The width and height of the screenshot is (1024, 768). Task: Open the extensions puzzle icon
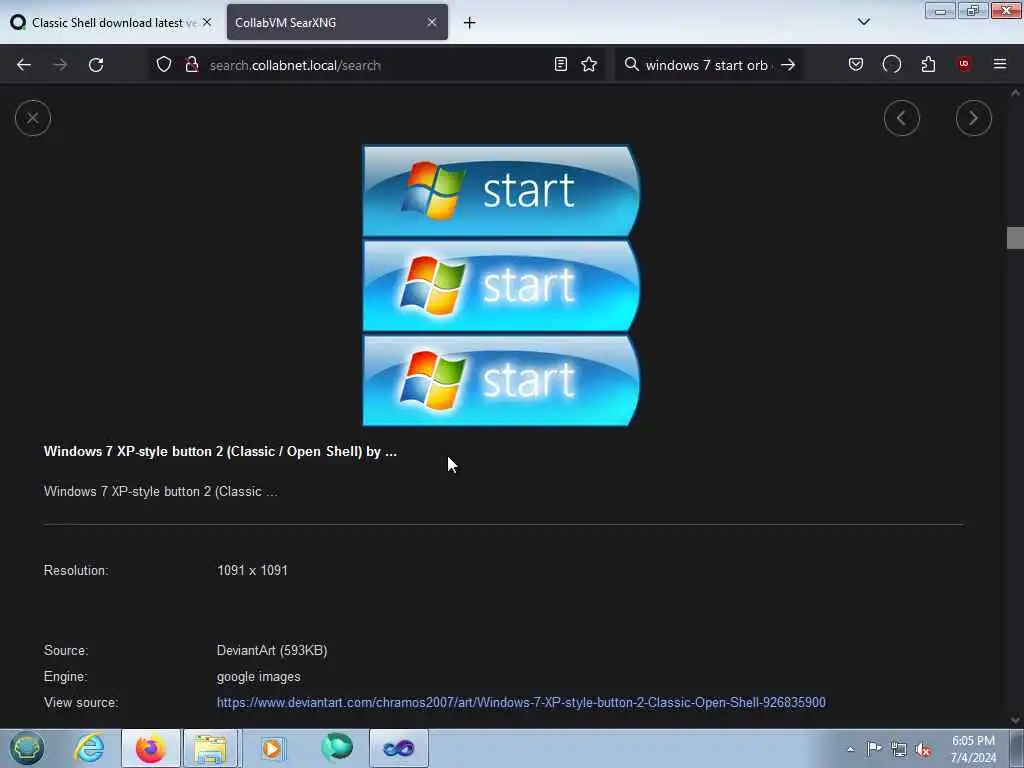(x=928, y=64)
